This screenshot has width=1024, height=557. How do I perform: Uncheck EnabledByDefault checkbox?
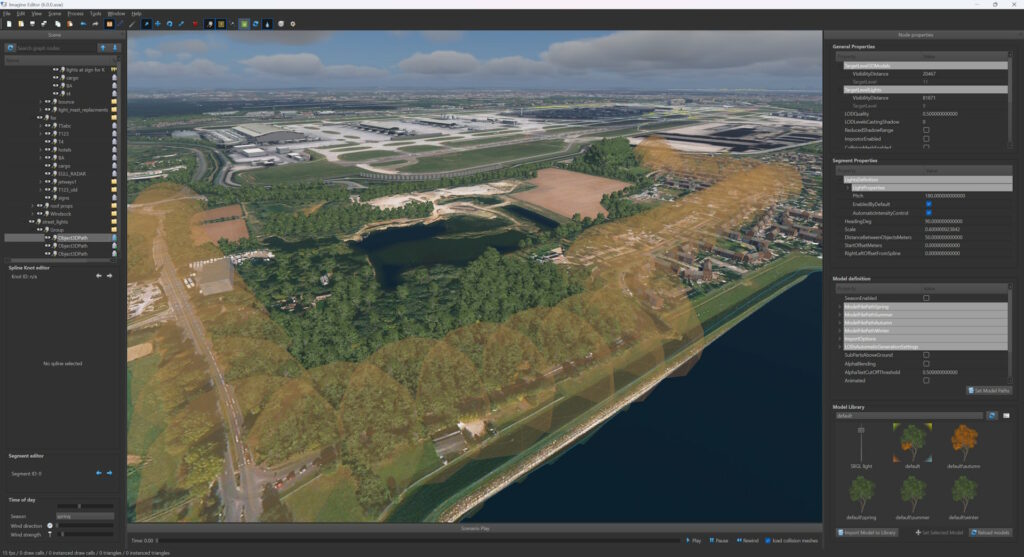coord(928,204)
